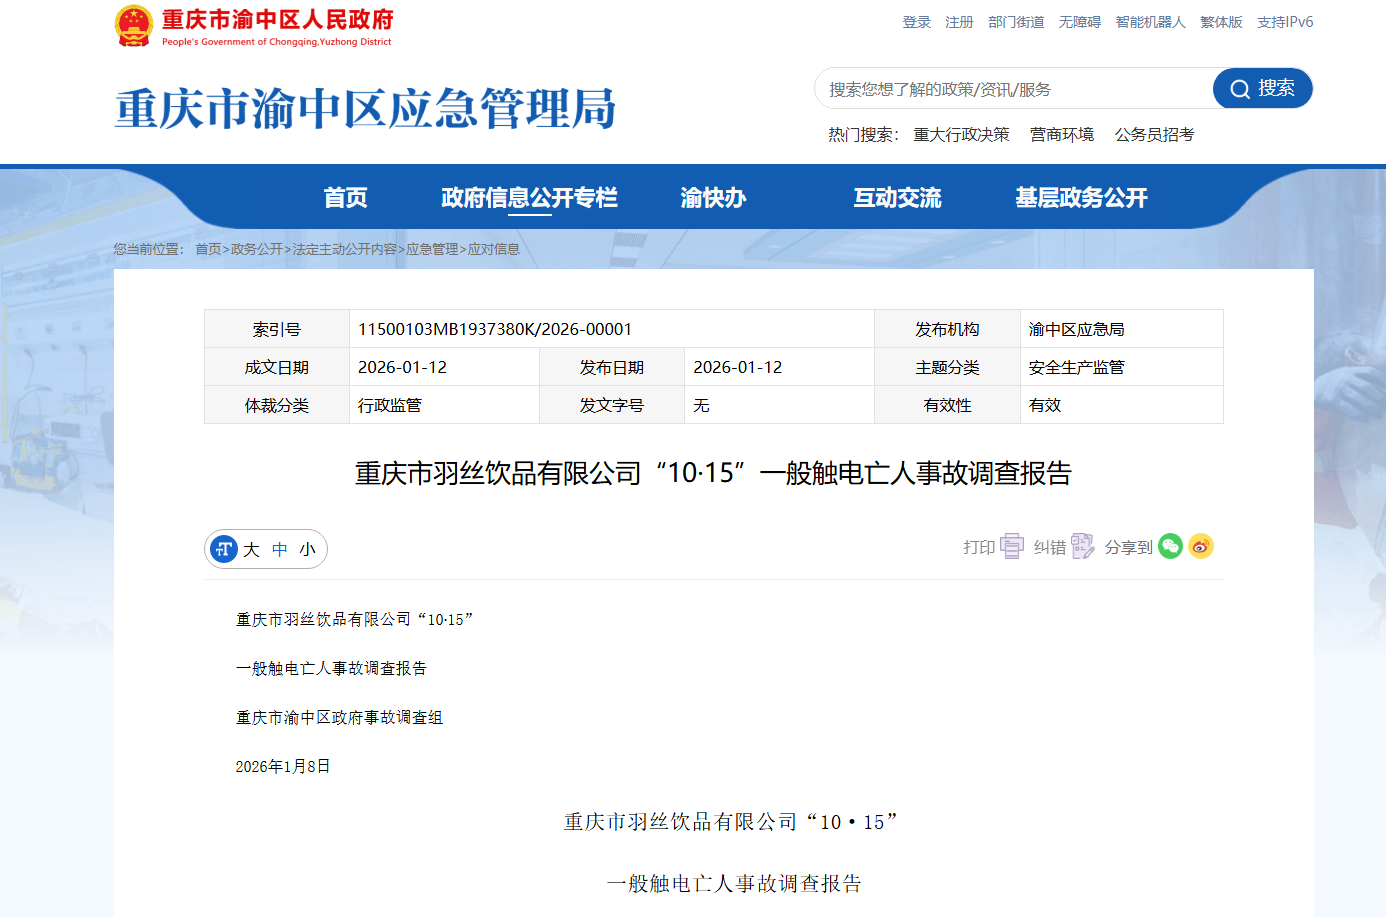Click the 登录 login link

(x=916, y=22)
